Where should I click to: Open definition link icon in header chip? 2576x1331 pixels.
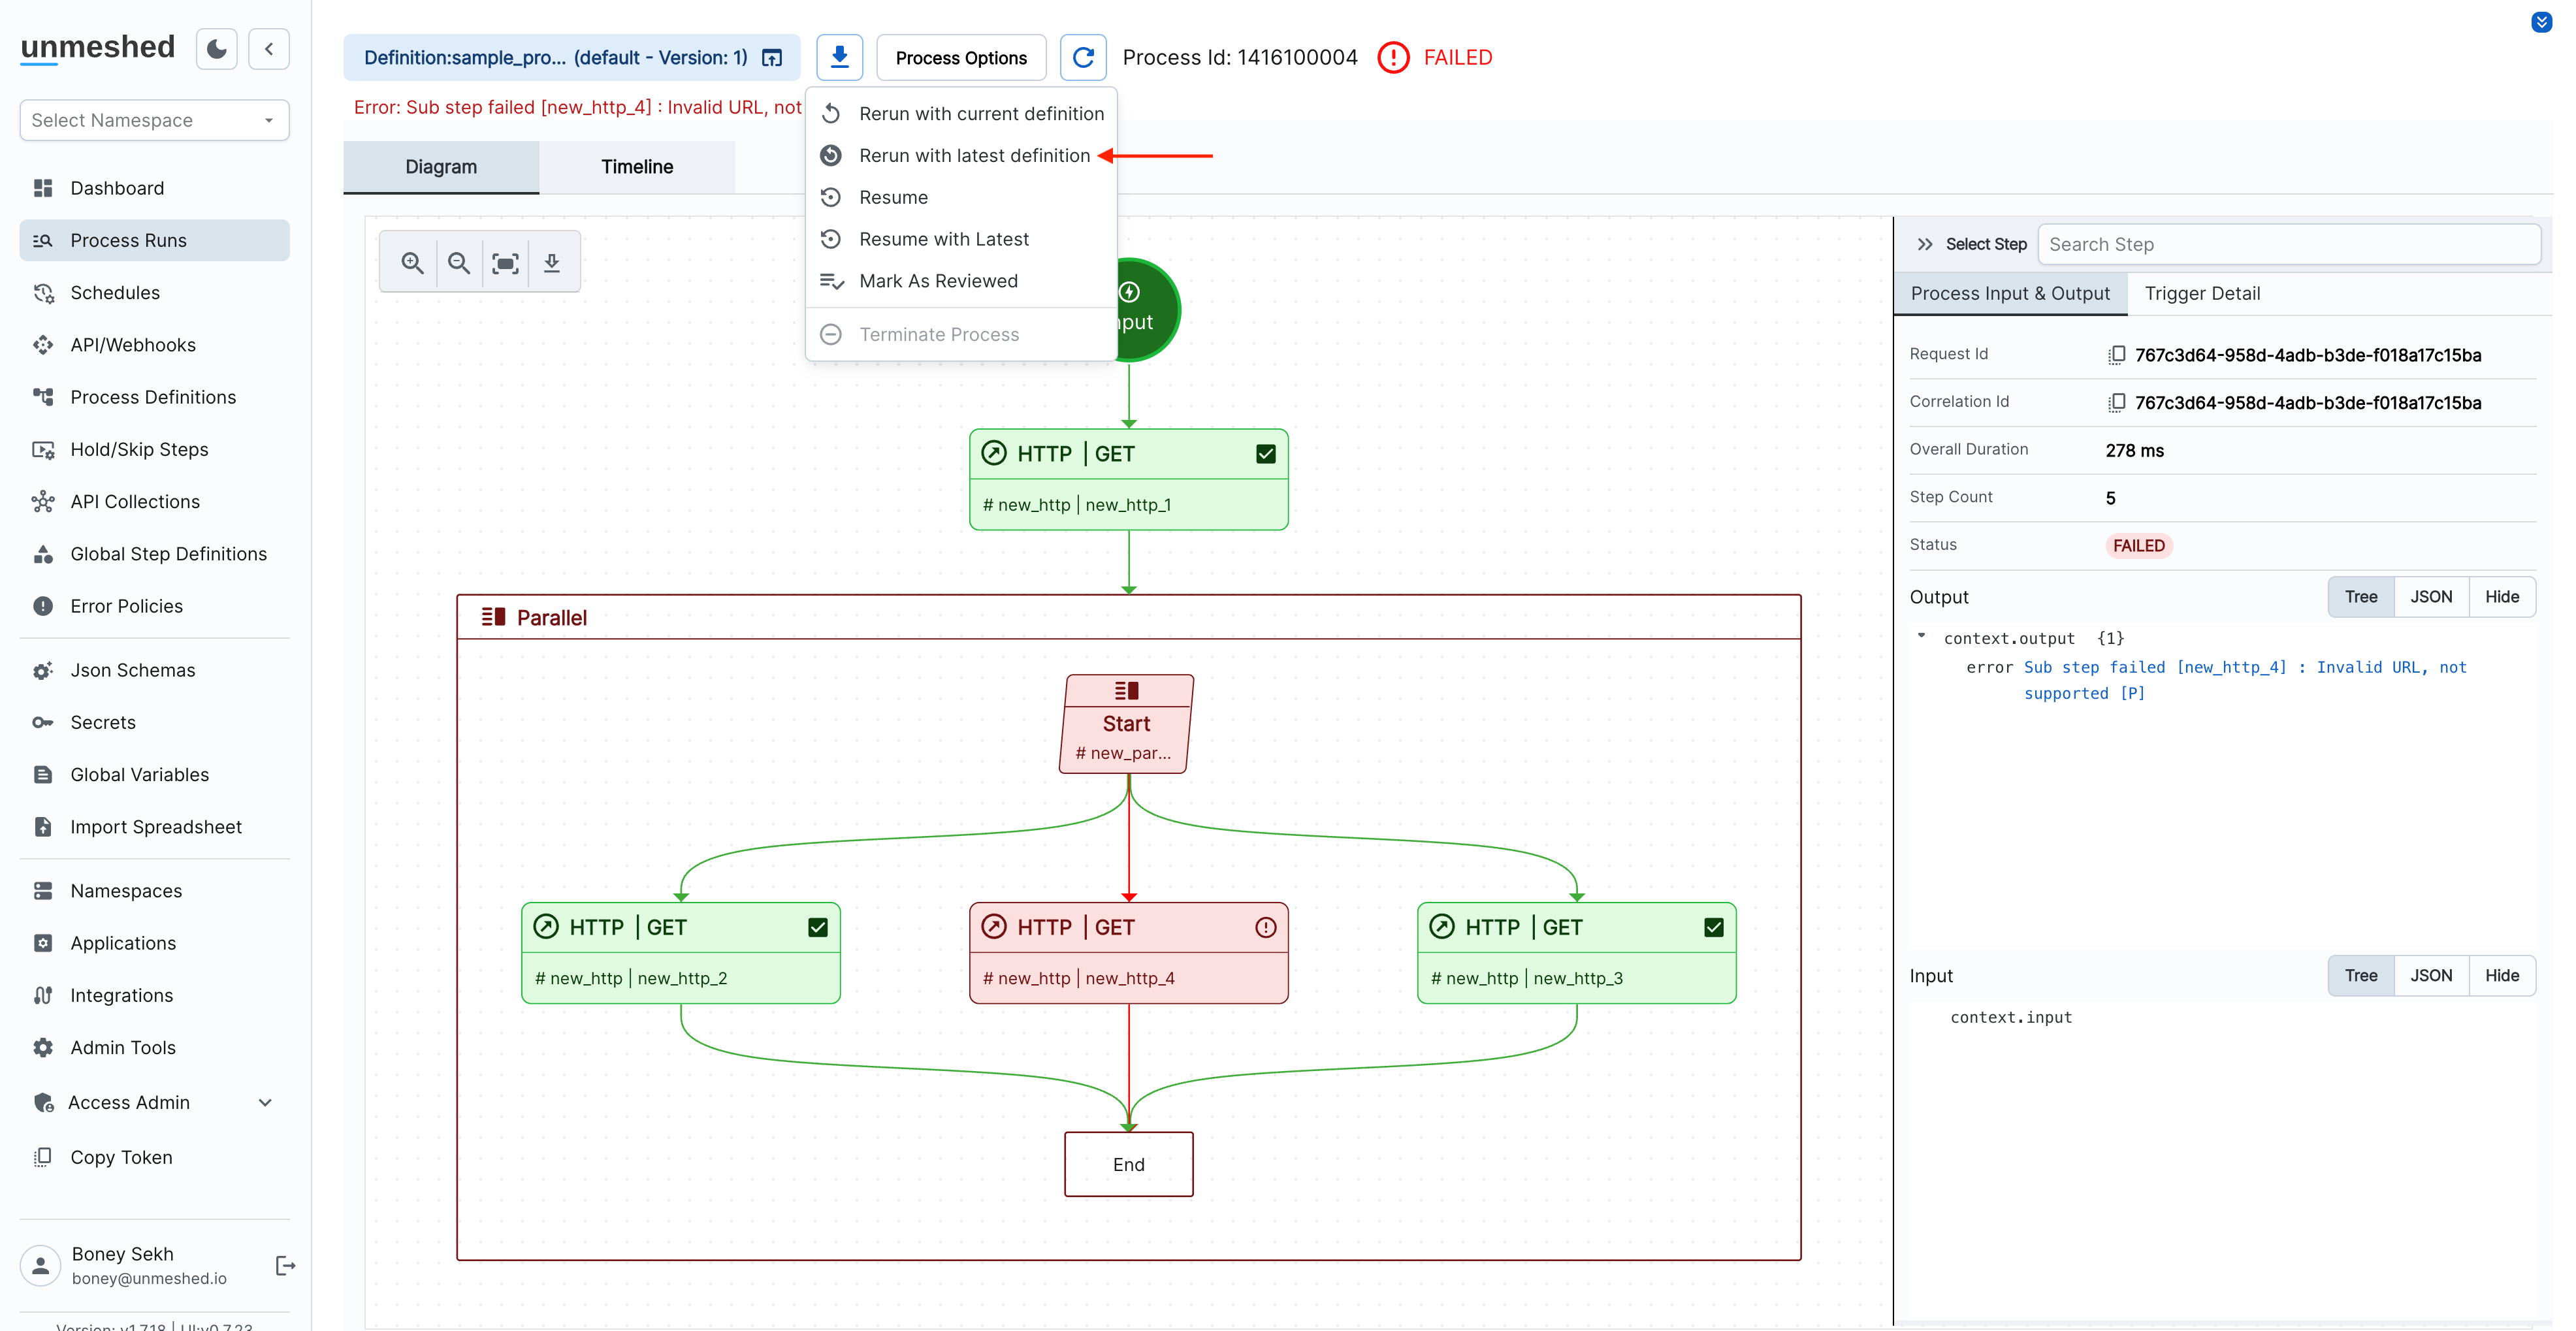772,58
